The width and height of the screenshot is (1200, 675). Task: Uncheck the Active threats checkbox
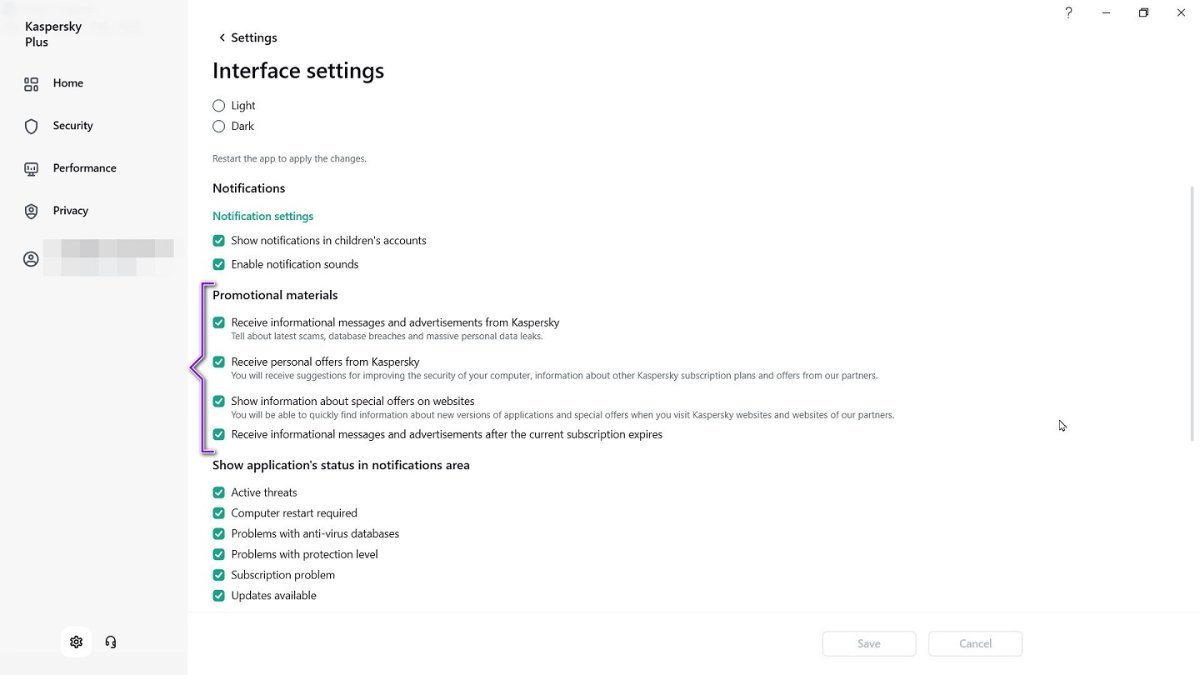click(219, 493)
